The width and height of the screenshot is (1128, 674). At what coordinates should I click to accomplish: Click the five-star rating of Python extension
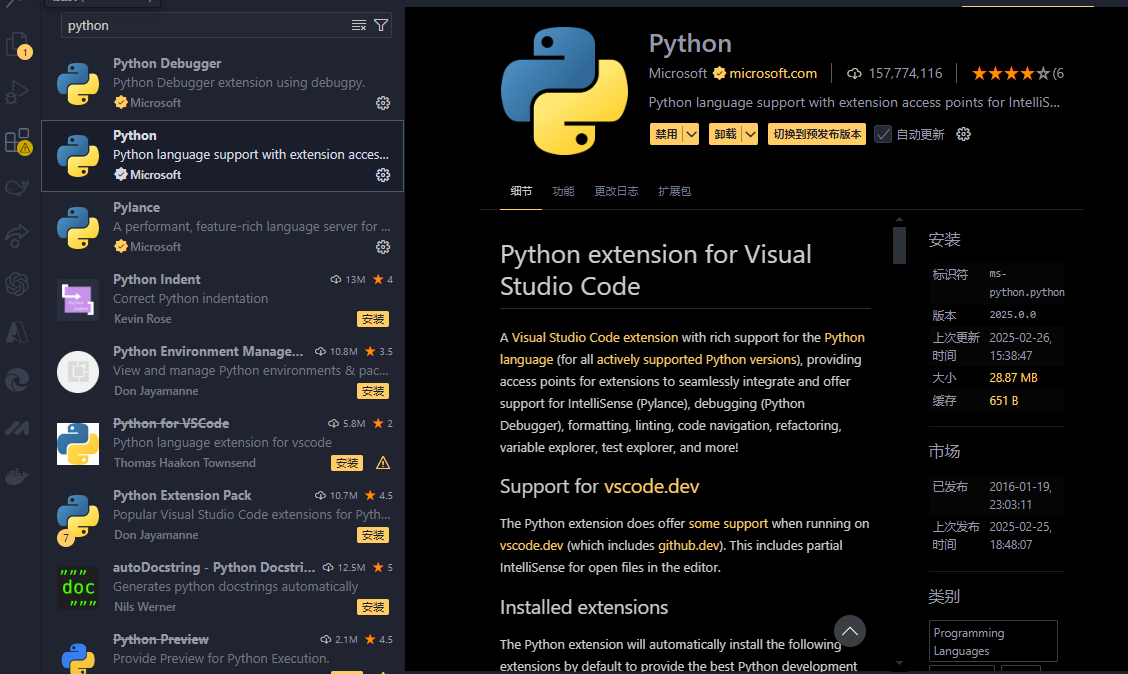pyautogui.click(x=1011, y=73)
